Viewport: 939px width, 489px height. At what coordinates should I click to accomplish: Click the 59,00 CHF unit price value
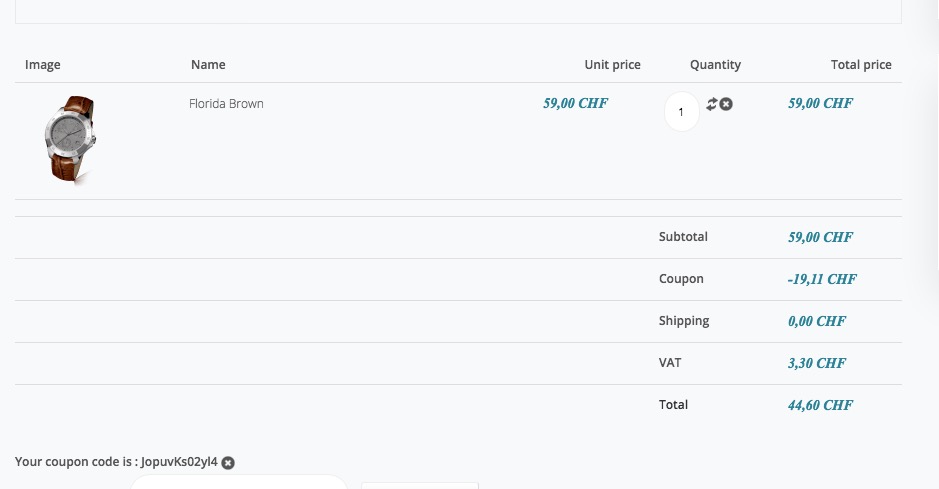click(575, 103)
